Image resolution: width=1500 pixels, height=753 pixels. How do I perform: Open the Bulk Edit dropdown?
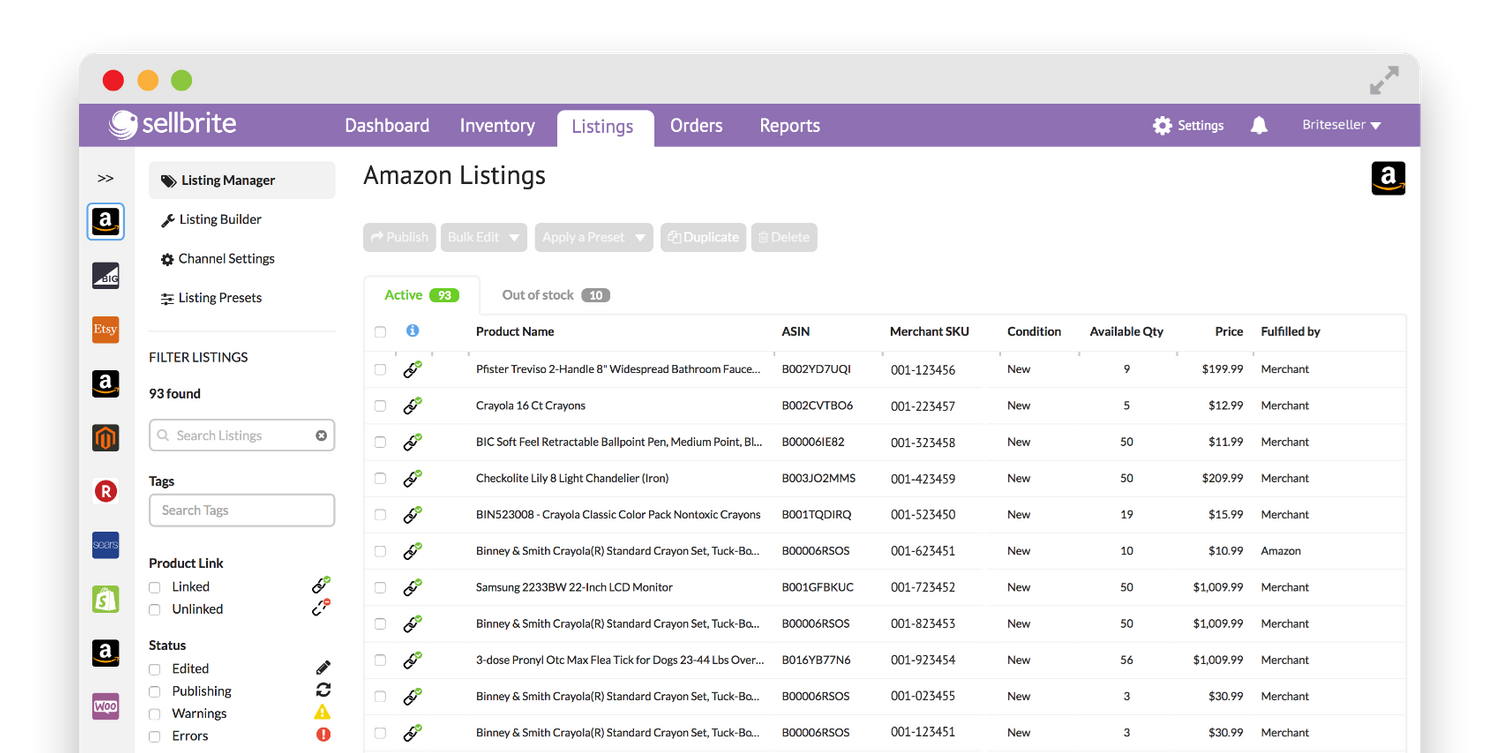484,237
